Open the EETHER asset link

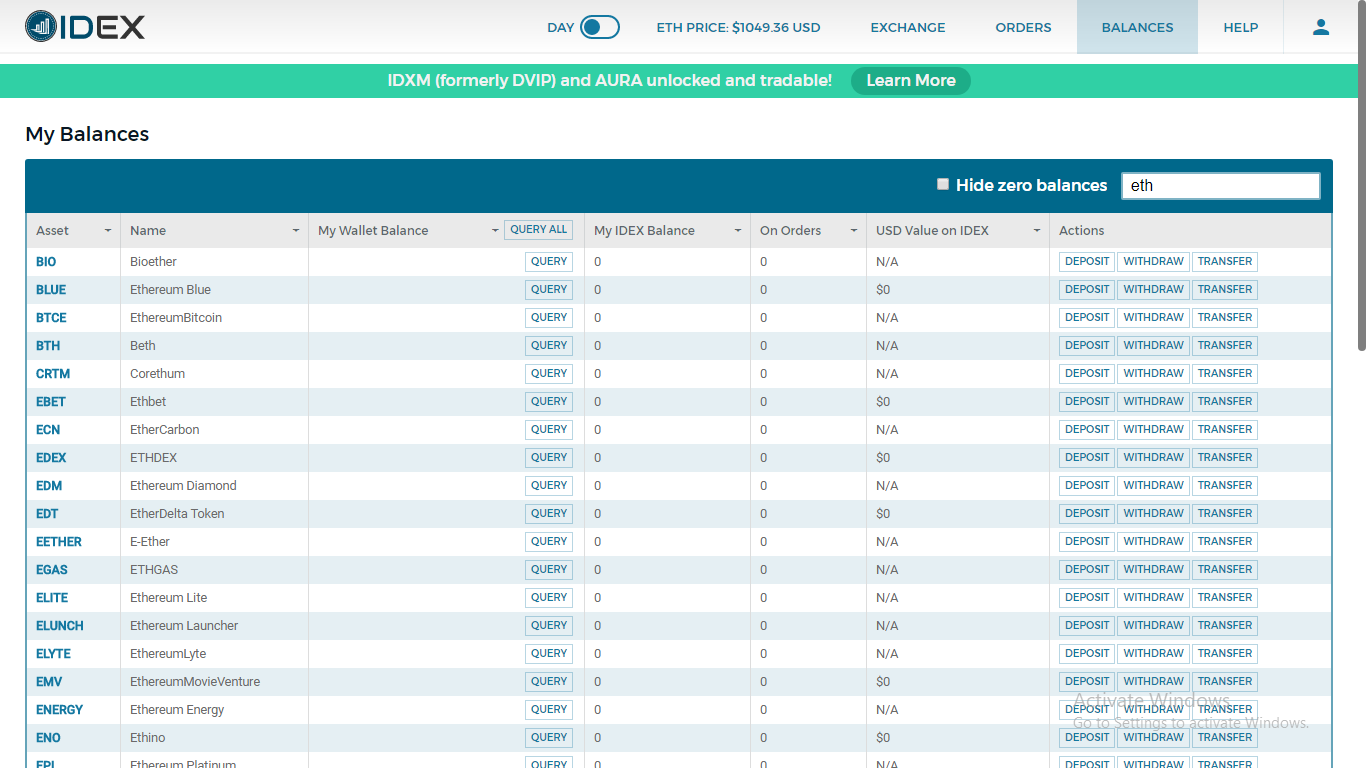tap(59, 542)
